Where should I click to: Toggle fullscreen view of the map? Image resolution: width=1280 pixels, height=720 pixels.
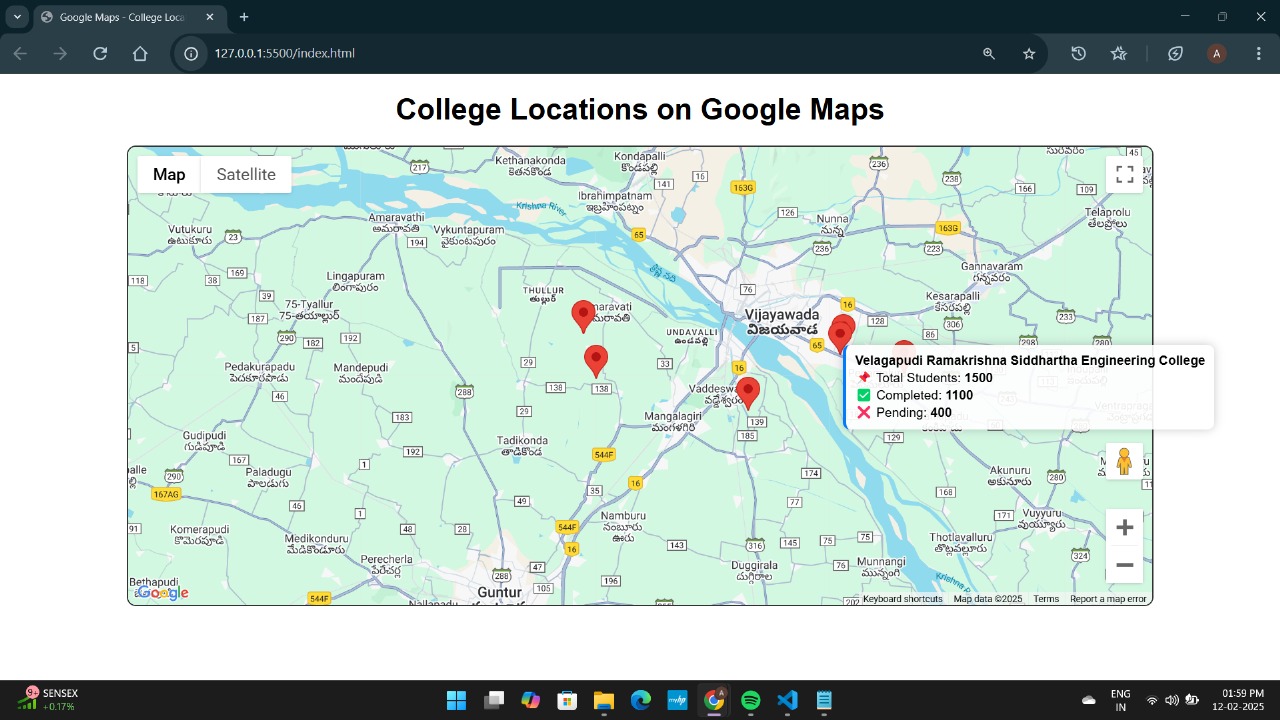point(1124,175)
